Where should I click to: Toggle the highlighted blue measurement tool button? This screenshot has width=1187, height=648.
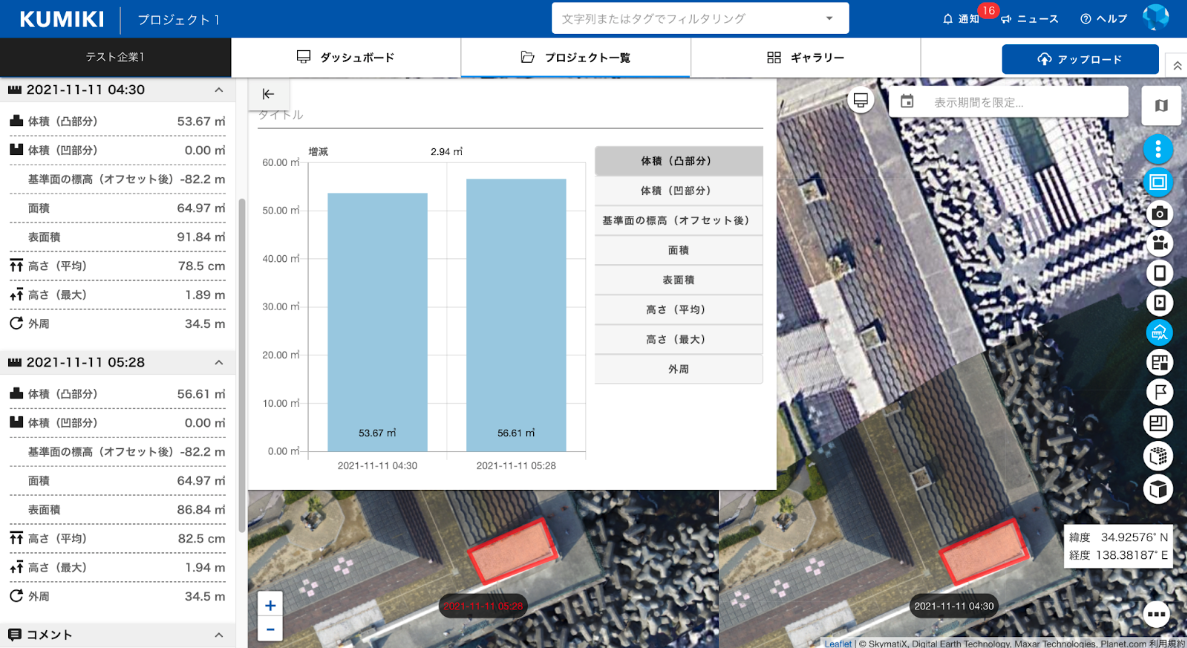[x=1158, y=332]
